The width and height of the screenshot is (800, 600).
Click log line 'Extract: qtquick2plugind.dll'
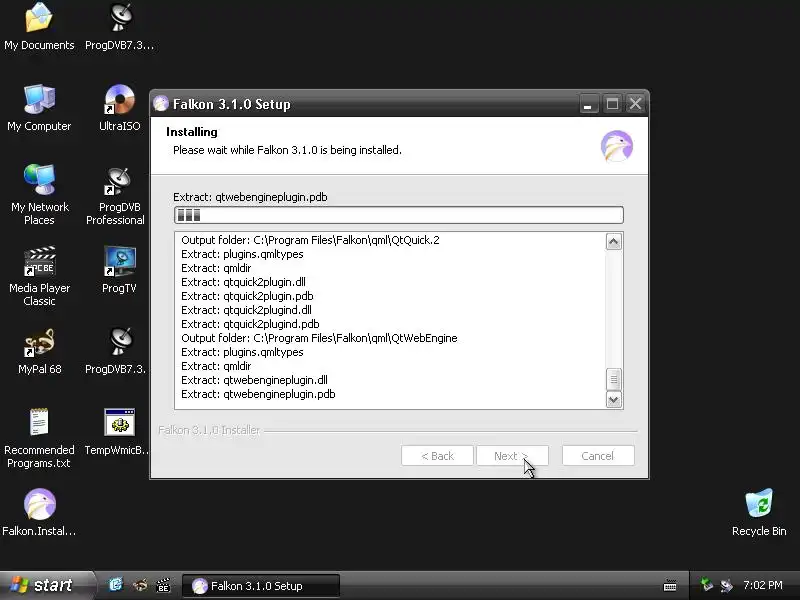[246, 310]
